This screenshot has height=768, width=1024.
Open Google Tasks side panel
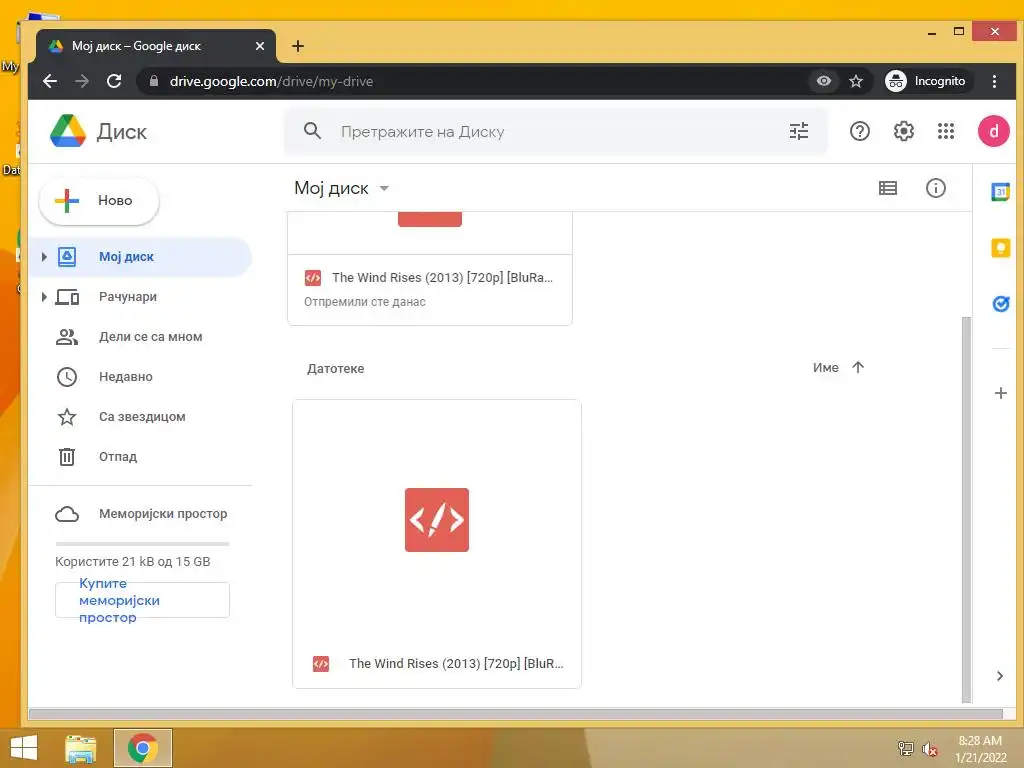coord(1000,304)
